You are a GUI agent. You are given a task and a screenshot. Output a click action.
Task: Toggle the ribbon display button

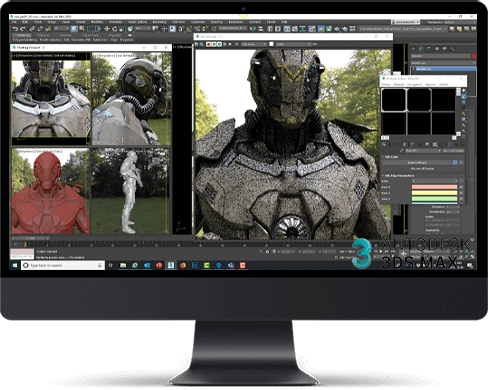tap(287, 29)
